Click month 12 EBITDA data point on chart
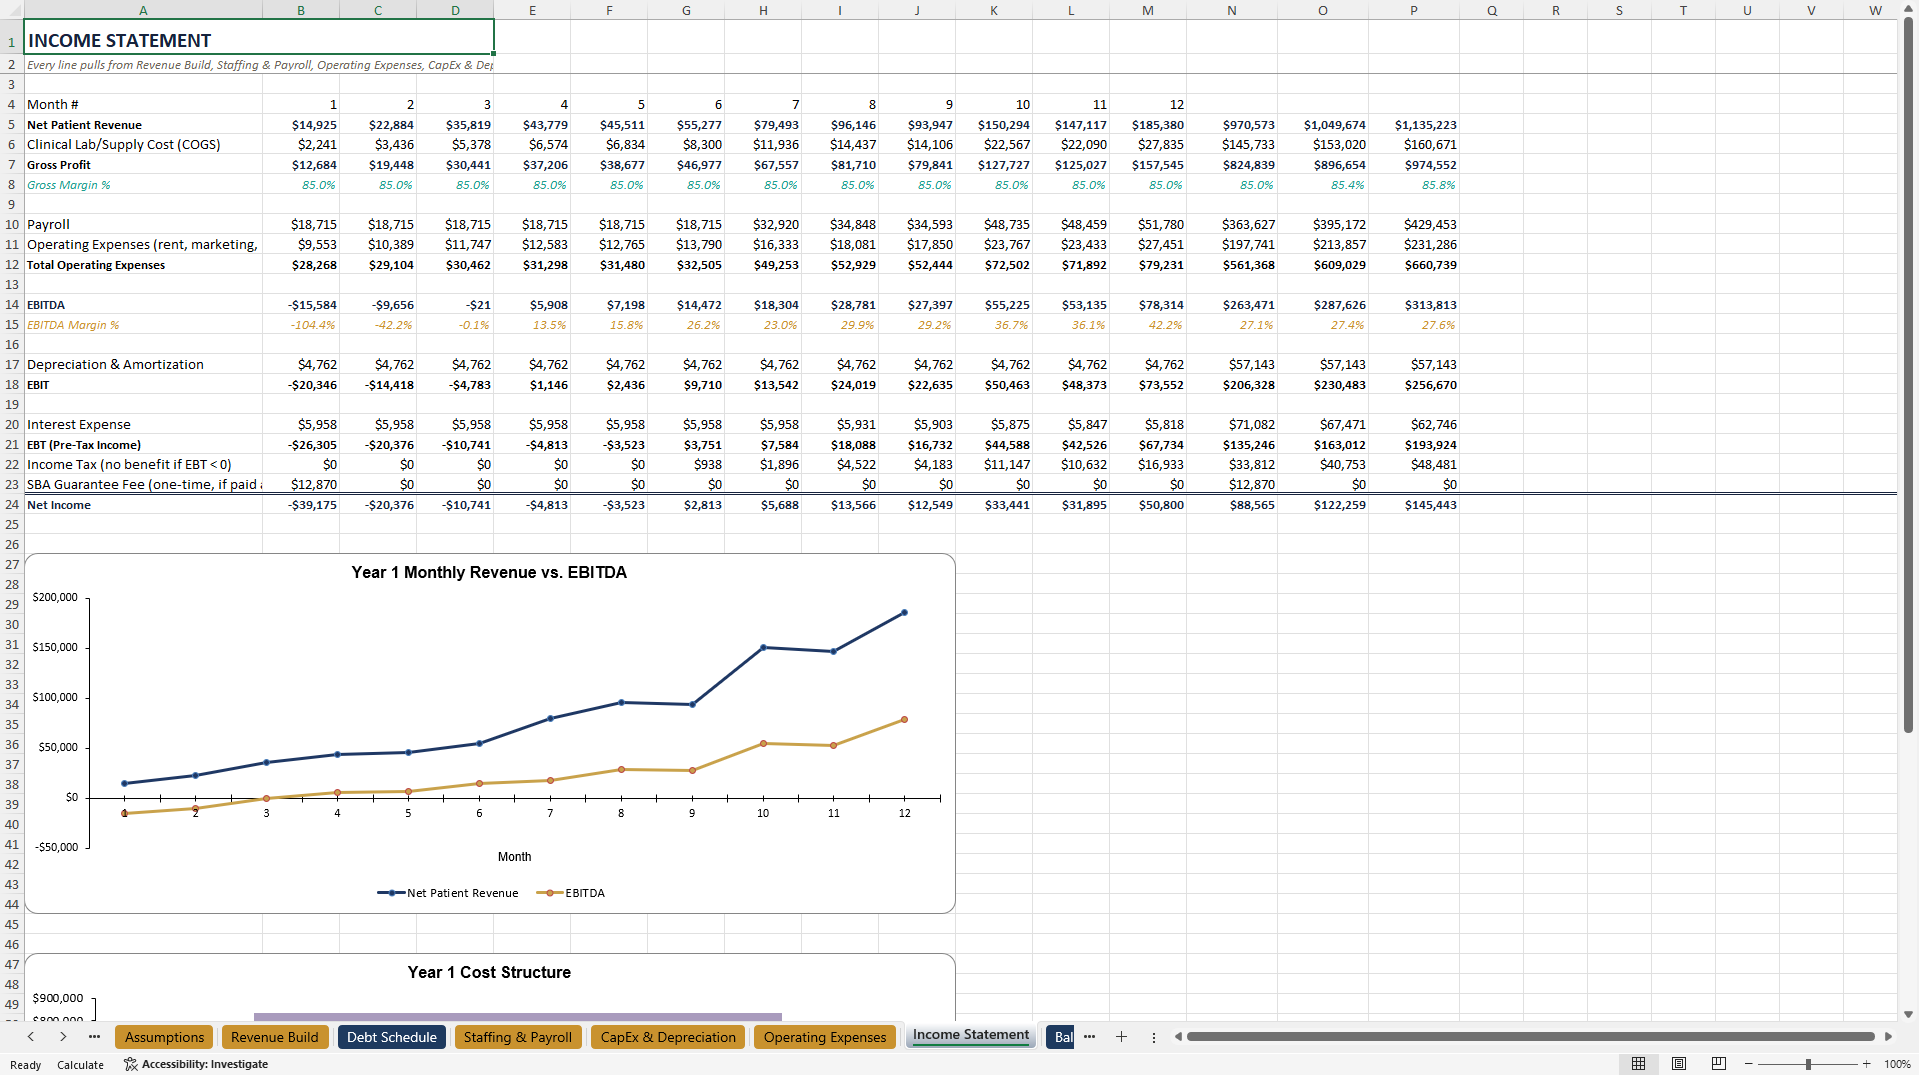 pyautogui.click(x=904, y=719)
